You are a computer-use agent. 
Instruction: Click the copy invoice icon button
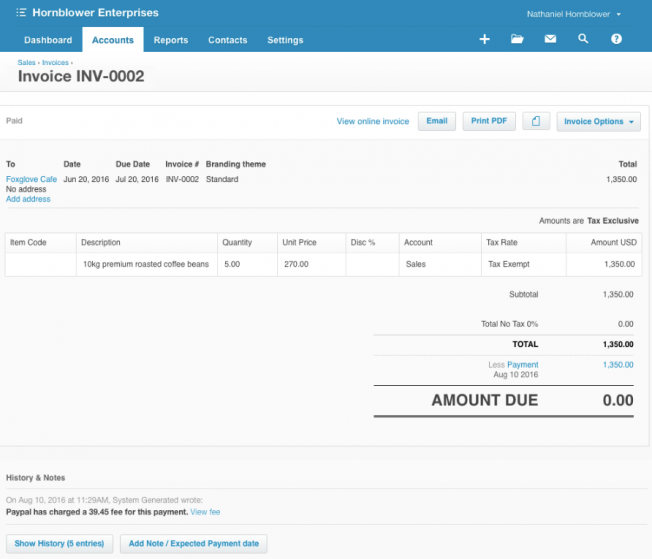point(536,121)
